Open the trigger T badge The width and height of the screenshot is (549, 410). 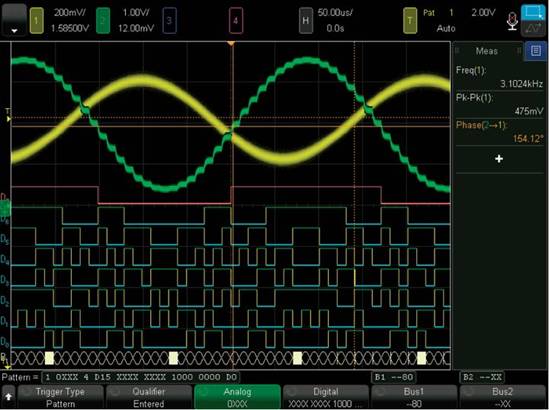click(x=410, y=21)
